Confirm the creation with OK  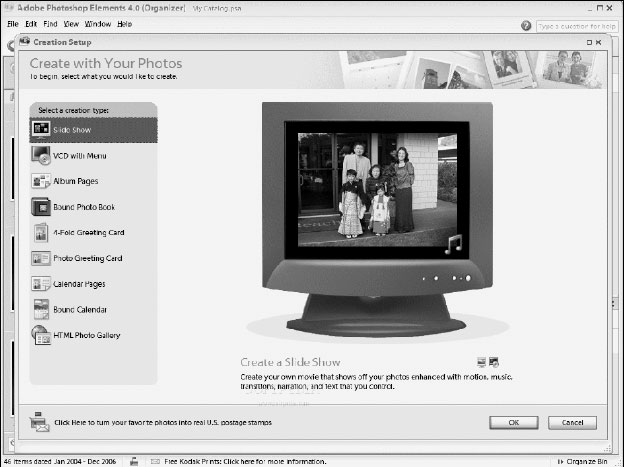click(514, 422)
